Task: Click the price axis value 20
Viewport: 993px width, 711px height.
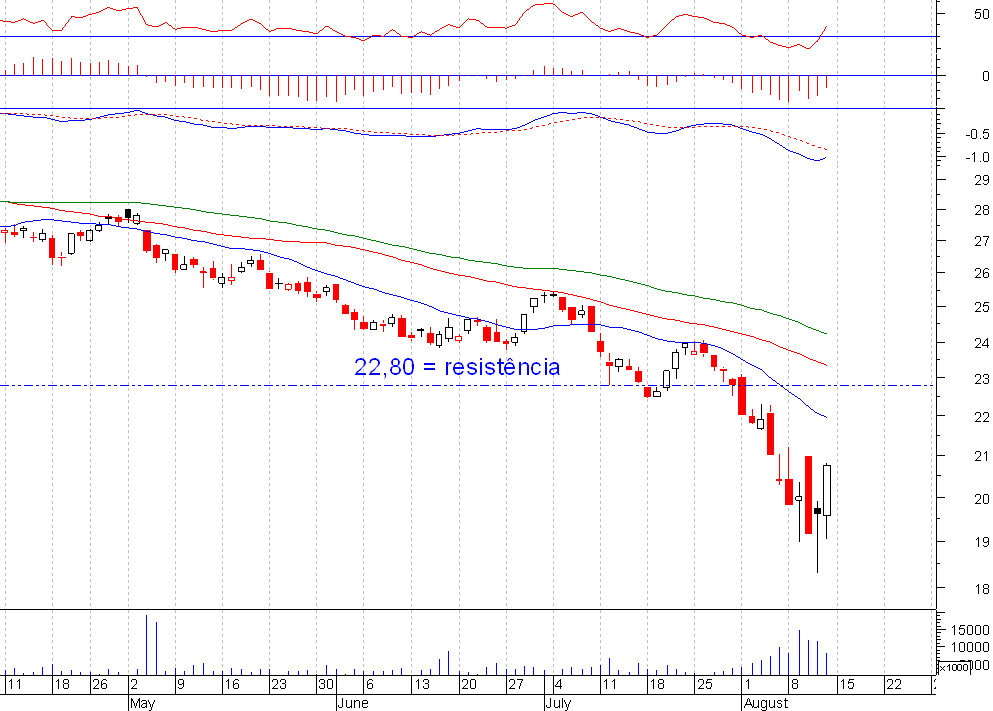Action: [982, 499]
